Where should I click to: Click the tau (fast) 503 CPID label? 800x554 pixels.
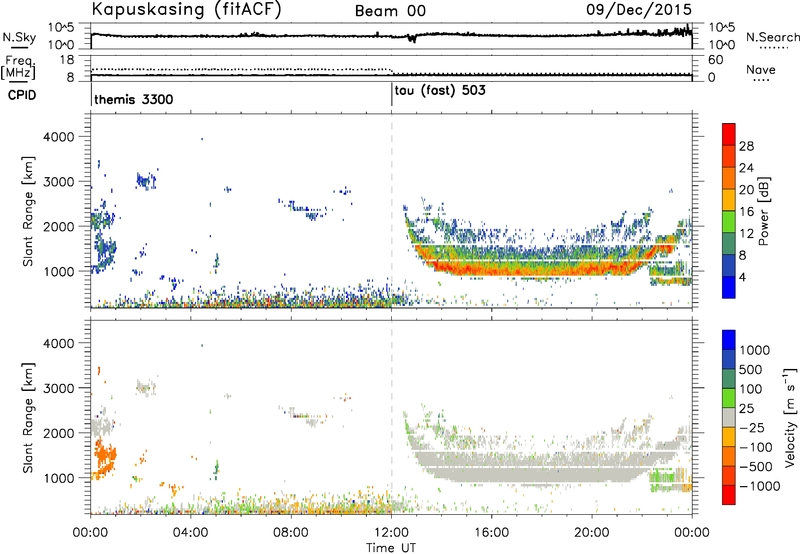pos(440,91)
